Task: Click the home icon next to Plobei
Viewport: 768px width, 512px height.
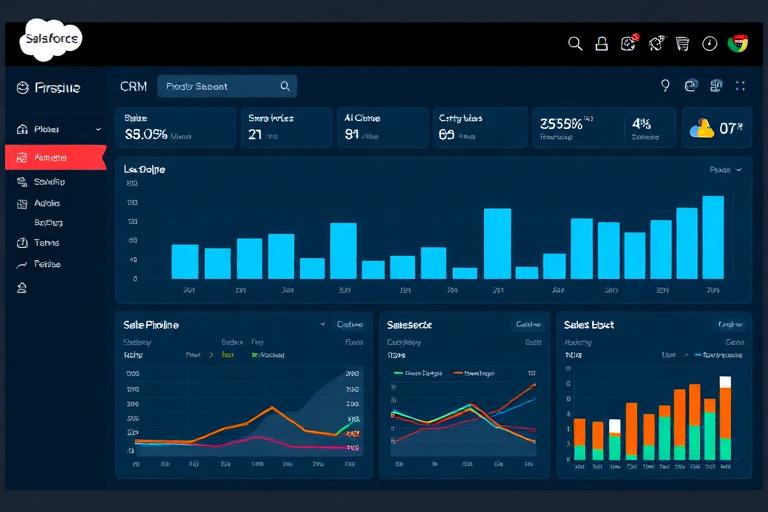Action: click(22, 129)
